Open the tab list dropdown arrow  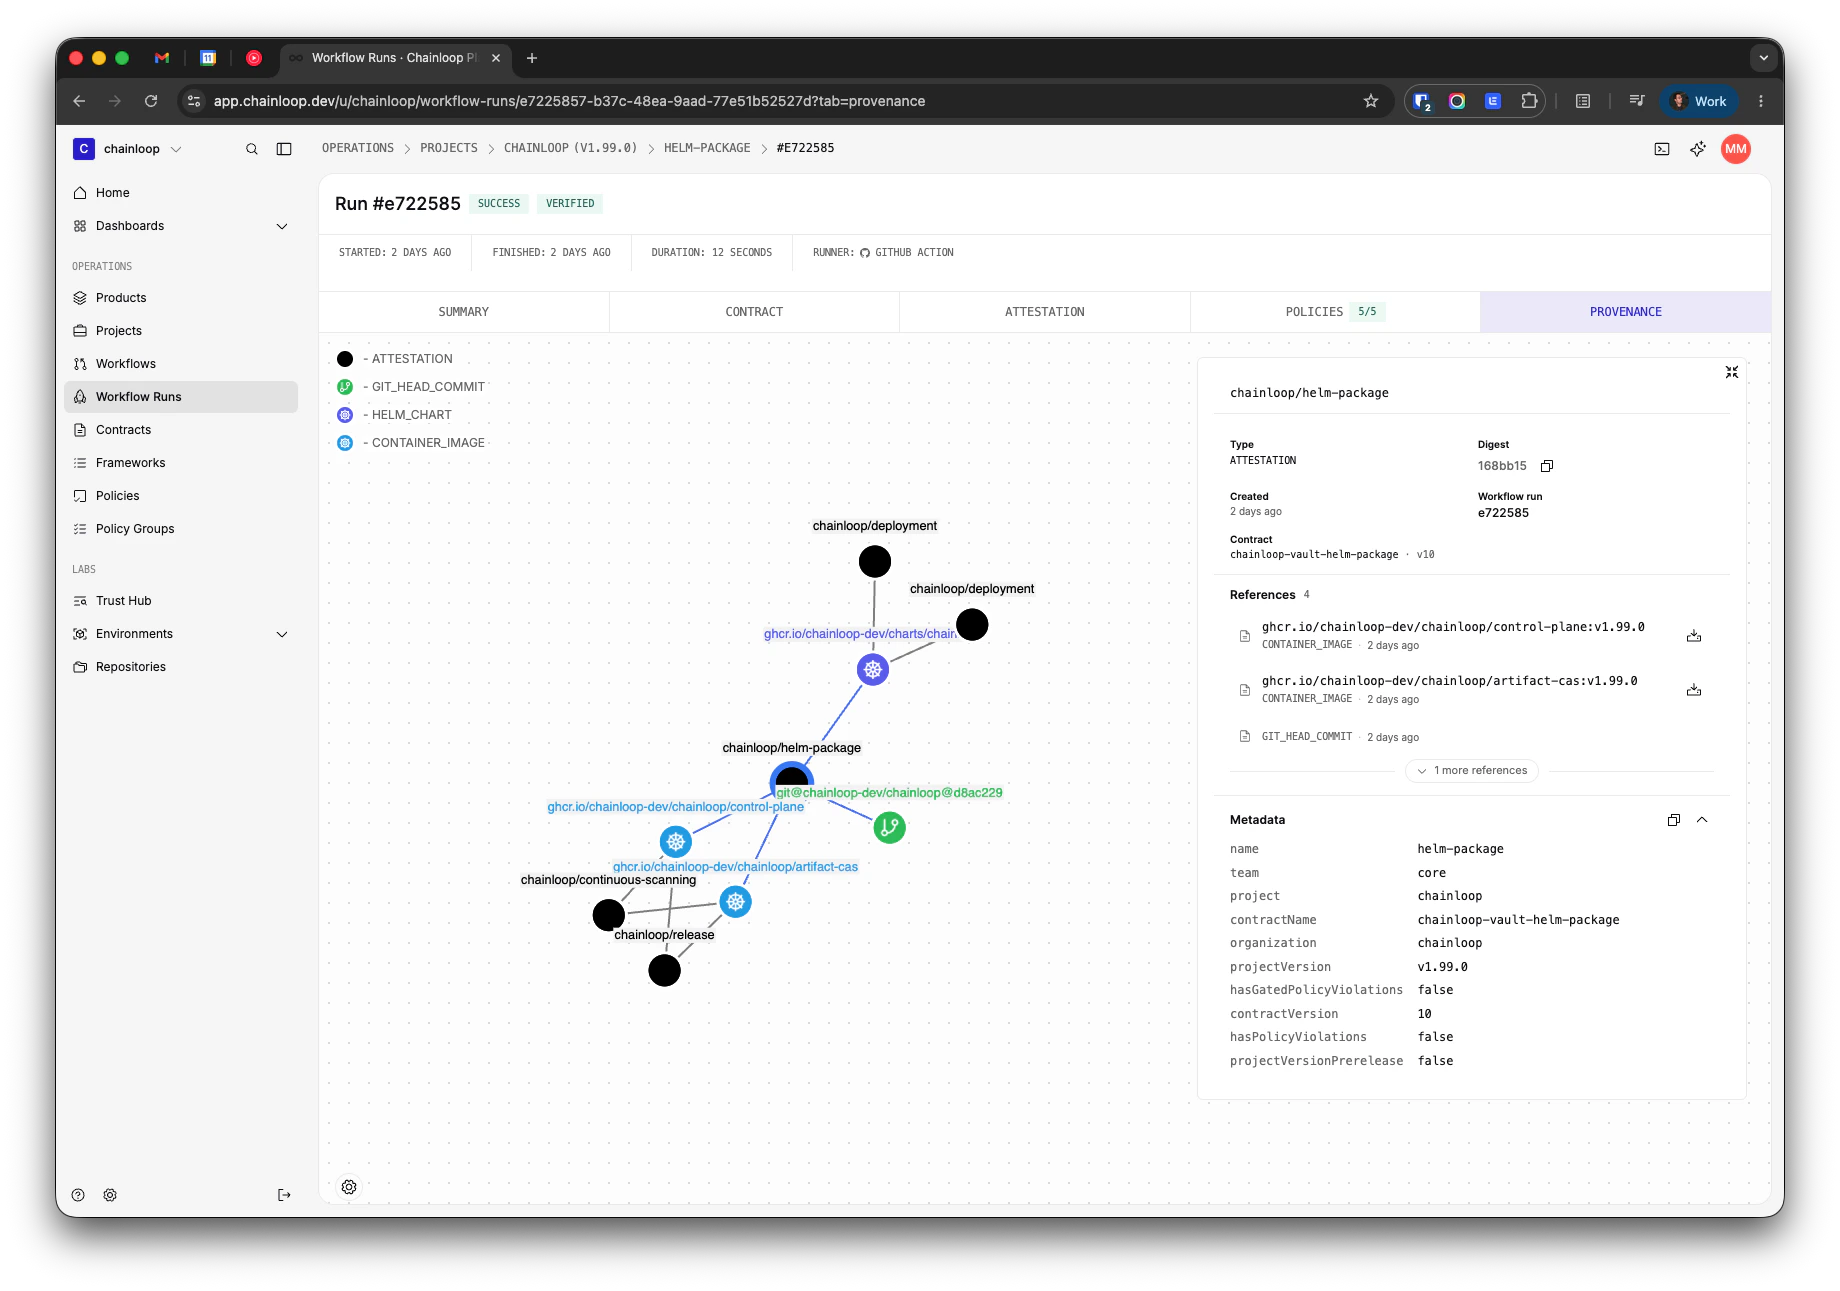click(1764, 58)
